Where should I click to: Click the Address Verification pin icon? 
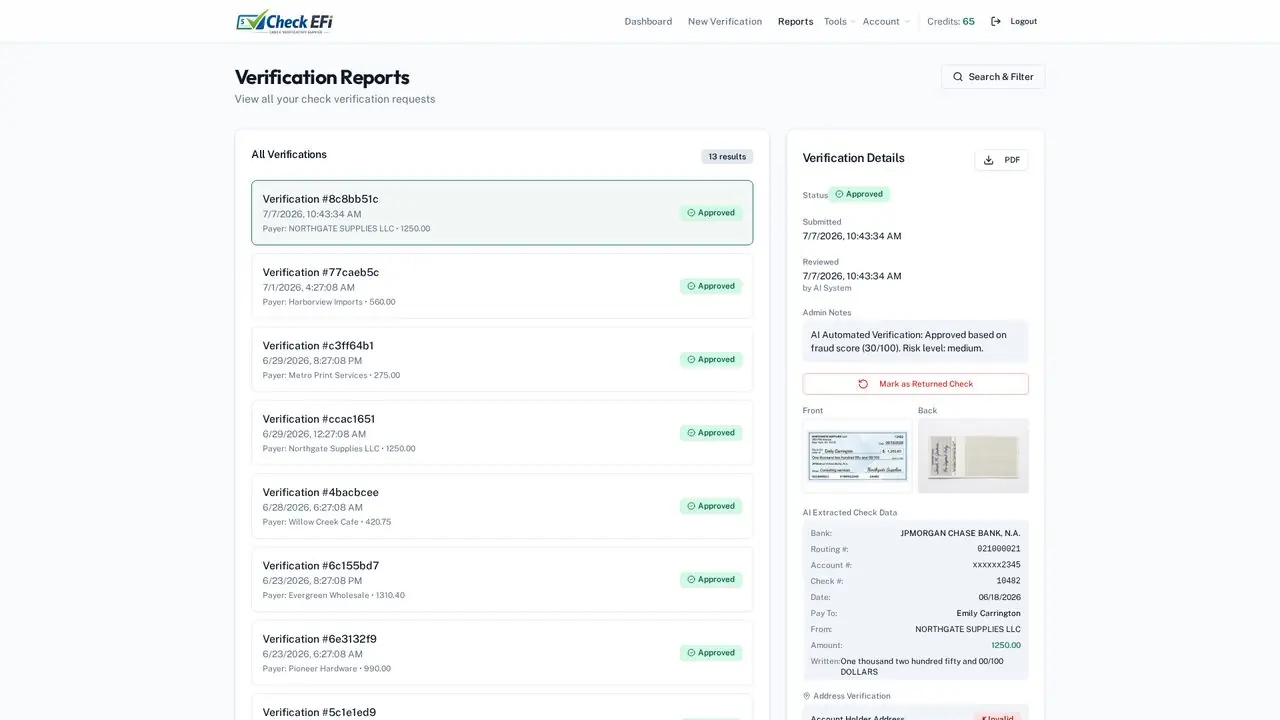[807, 696]
